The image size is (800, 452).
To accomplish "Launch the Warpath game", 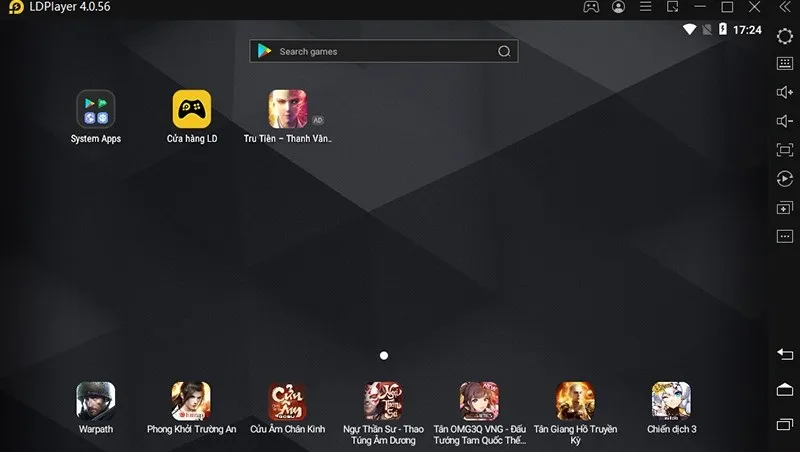I will (96, 401).
